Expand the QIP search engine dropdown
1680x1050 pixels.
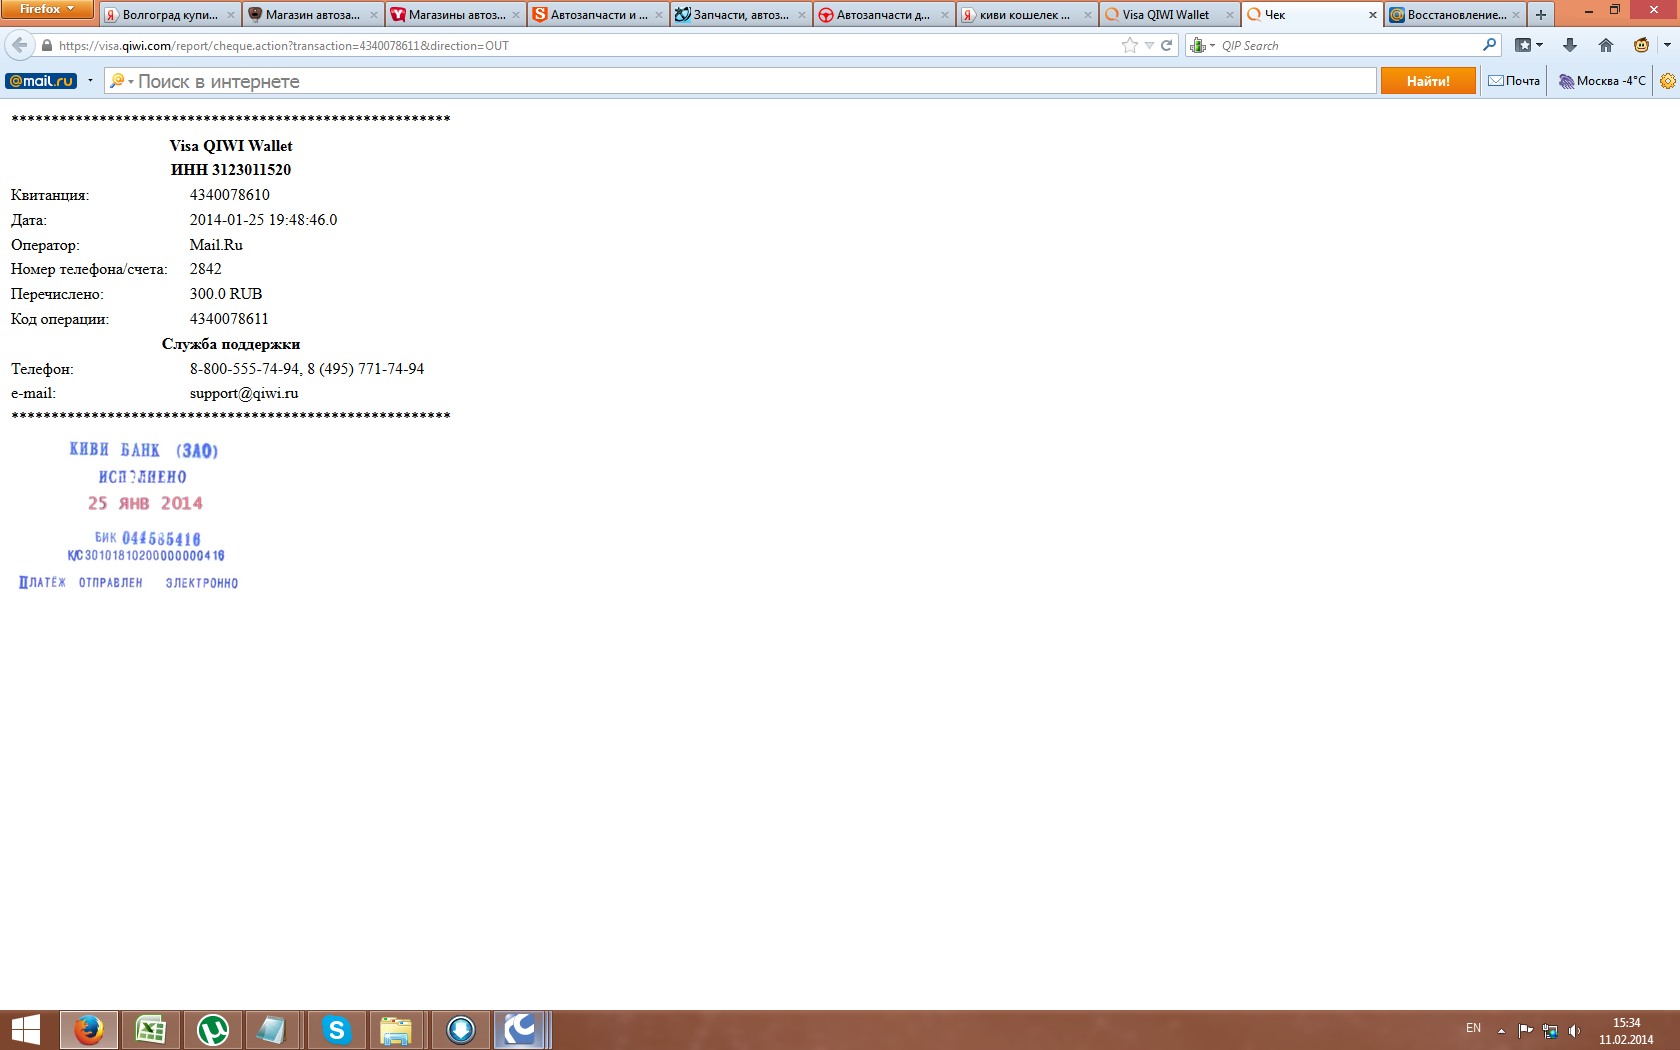(1202, 45)
